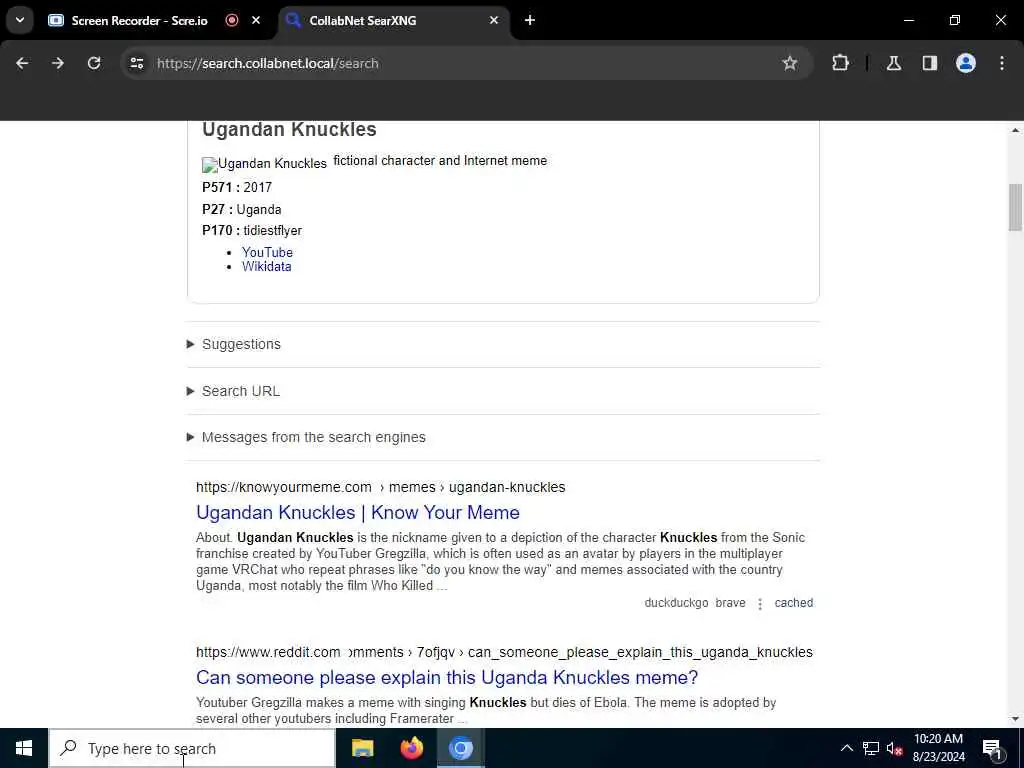Reload the current page
Image resolution: width=1024 pixels, height=768 pixels.
click(x=94, y=63)
